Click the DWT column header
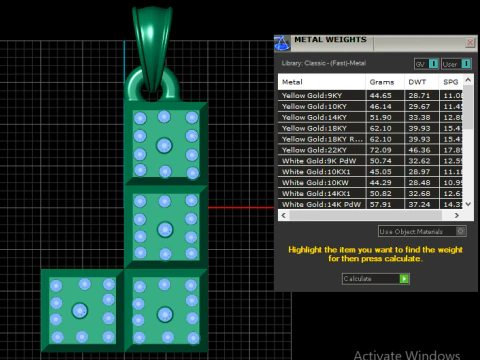This screenshot has width=480, height=360. coord(422,82)
